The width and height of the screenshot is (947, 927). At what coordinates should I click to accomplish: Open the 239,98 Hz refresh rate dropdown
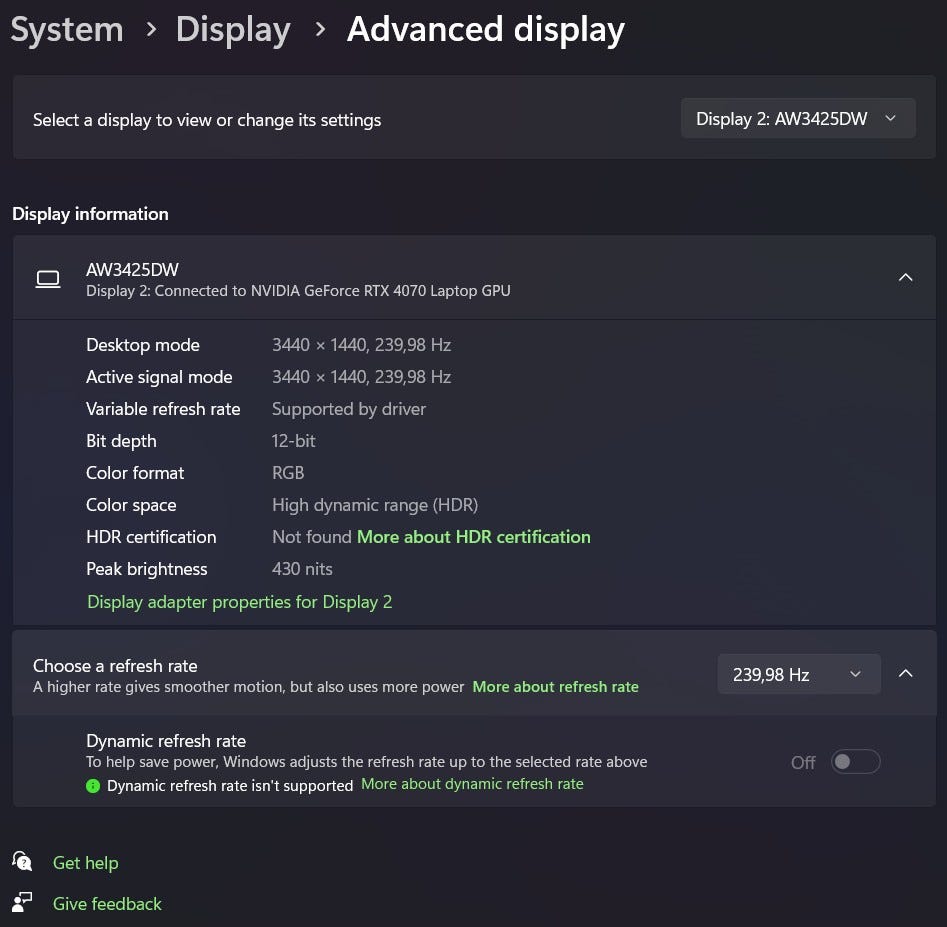click(x=798, y=674)
